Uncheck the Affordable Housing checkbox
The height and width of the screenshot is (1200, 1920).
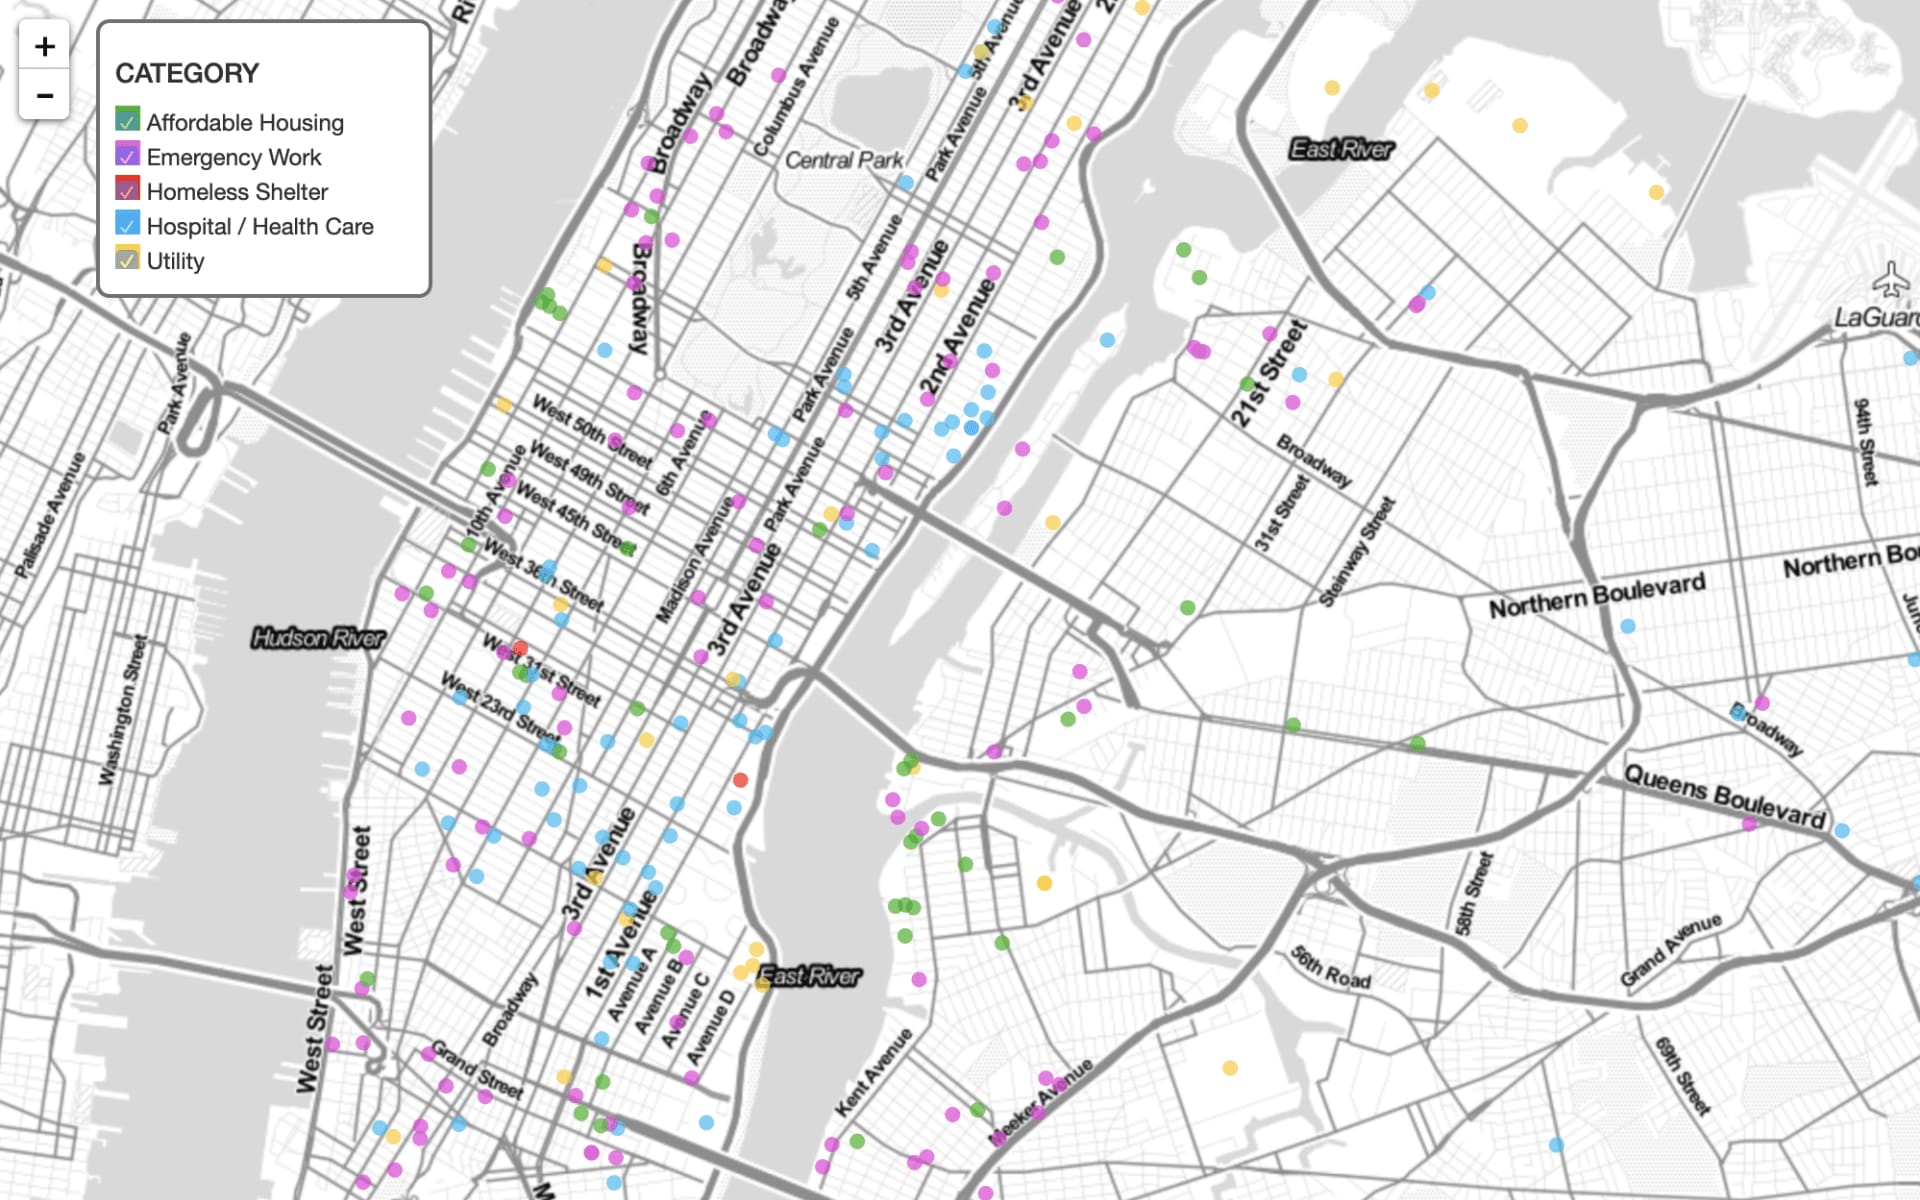pos(127,120)
